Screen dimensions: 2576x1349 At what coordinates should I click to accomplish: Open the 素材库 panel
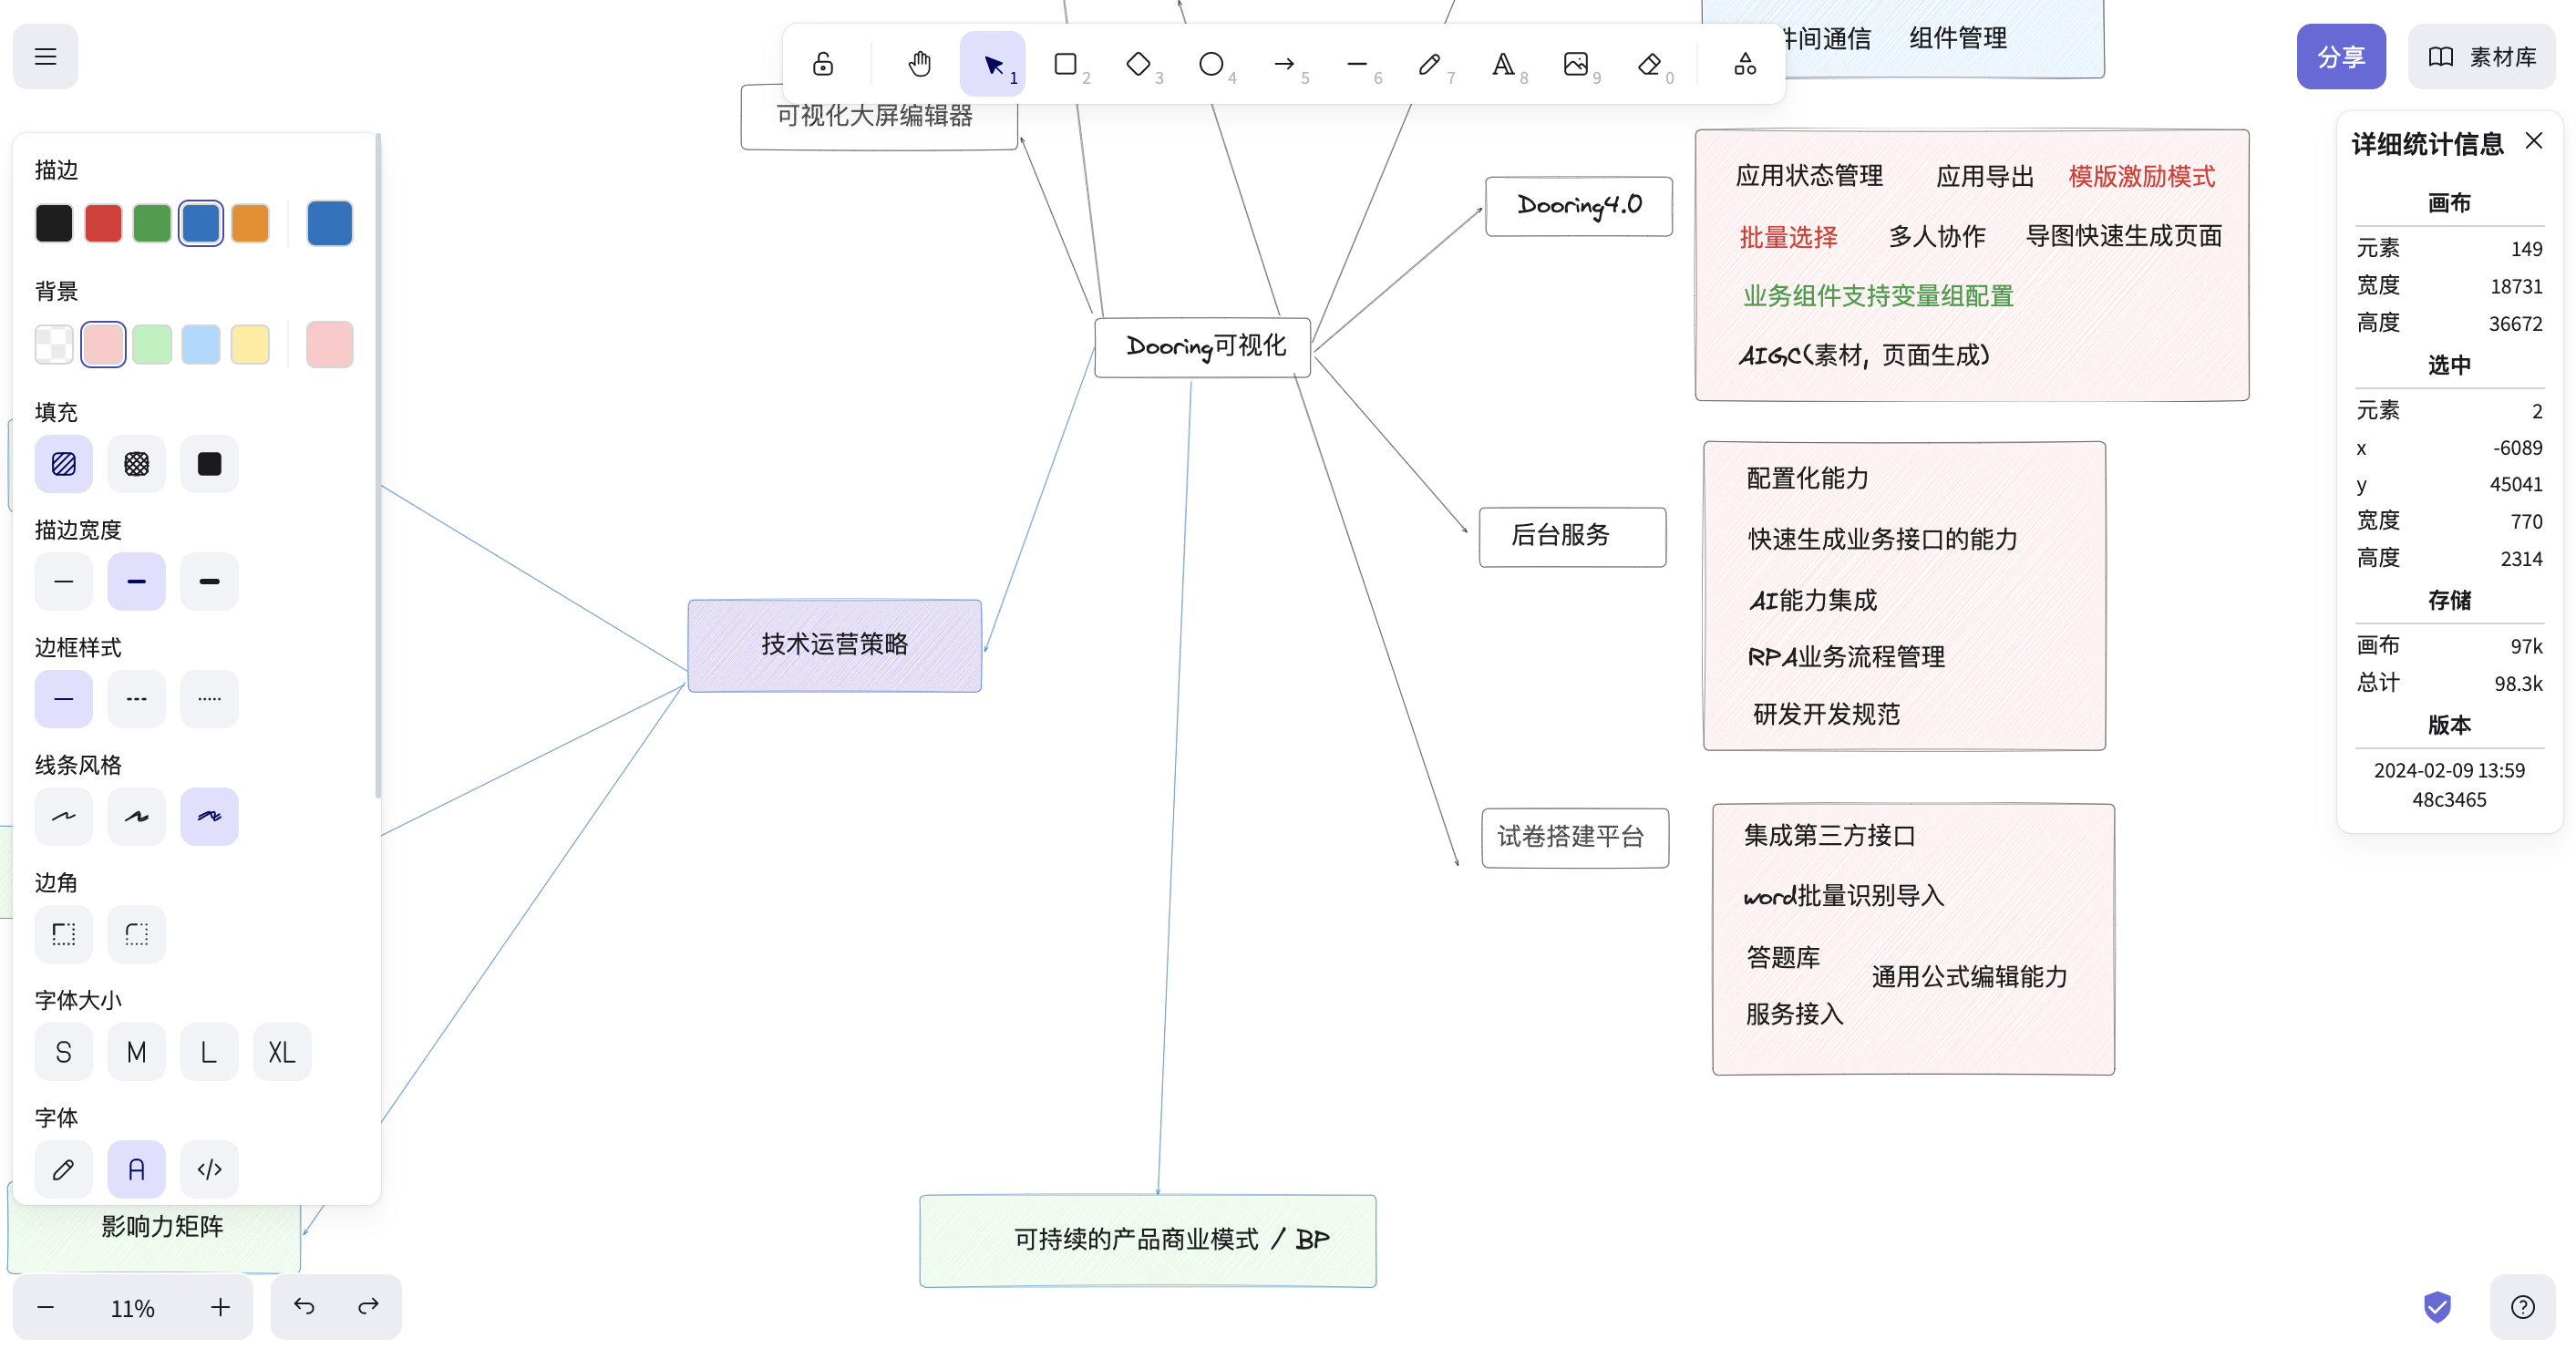[x=2482, y=56]
